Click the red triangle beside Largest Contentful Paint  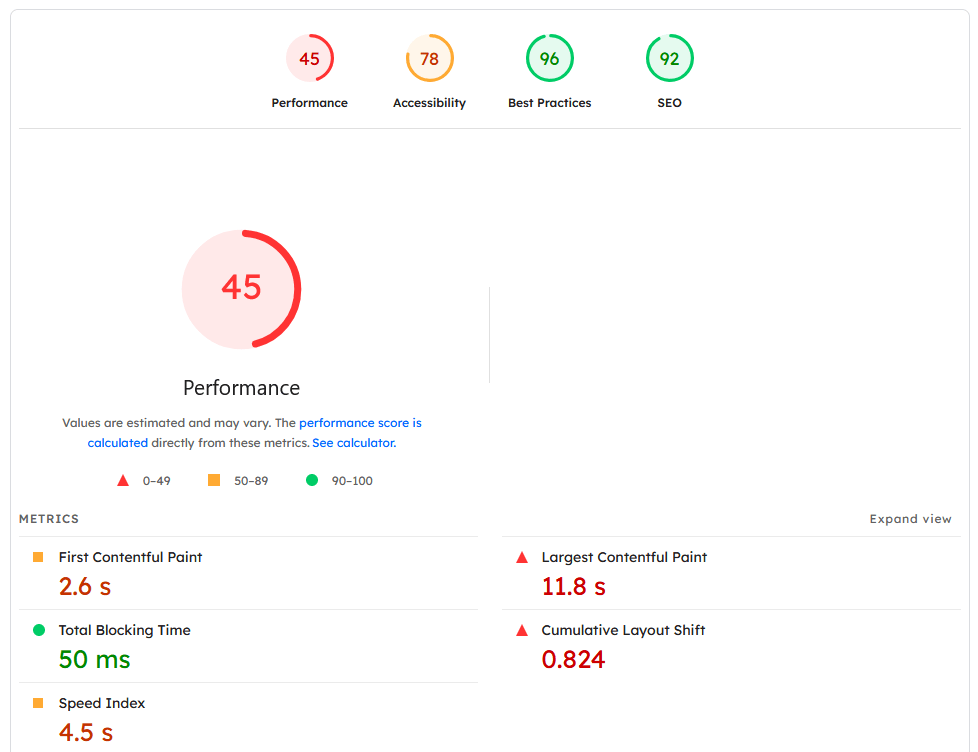click(x=521, y=557)
